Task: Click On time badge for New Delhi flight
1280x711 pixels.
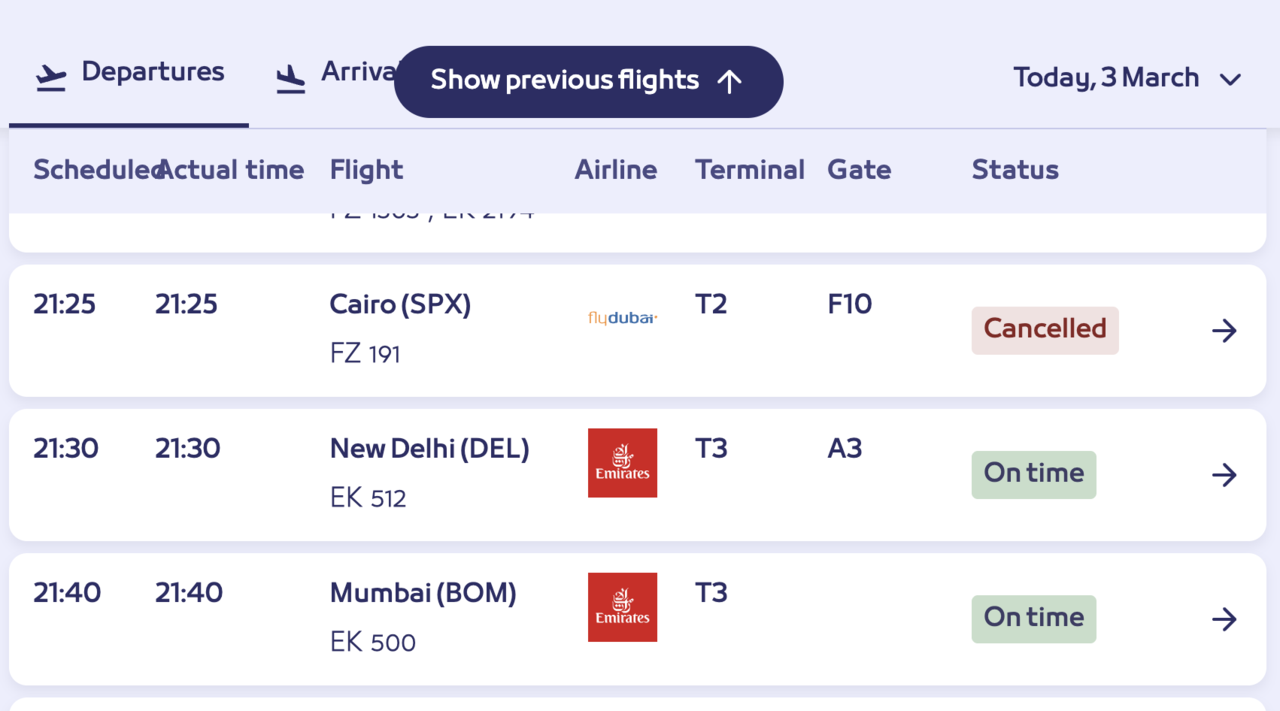Action: click(1033, 474)
